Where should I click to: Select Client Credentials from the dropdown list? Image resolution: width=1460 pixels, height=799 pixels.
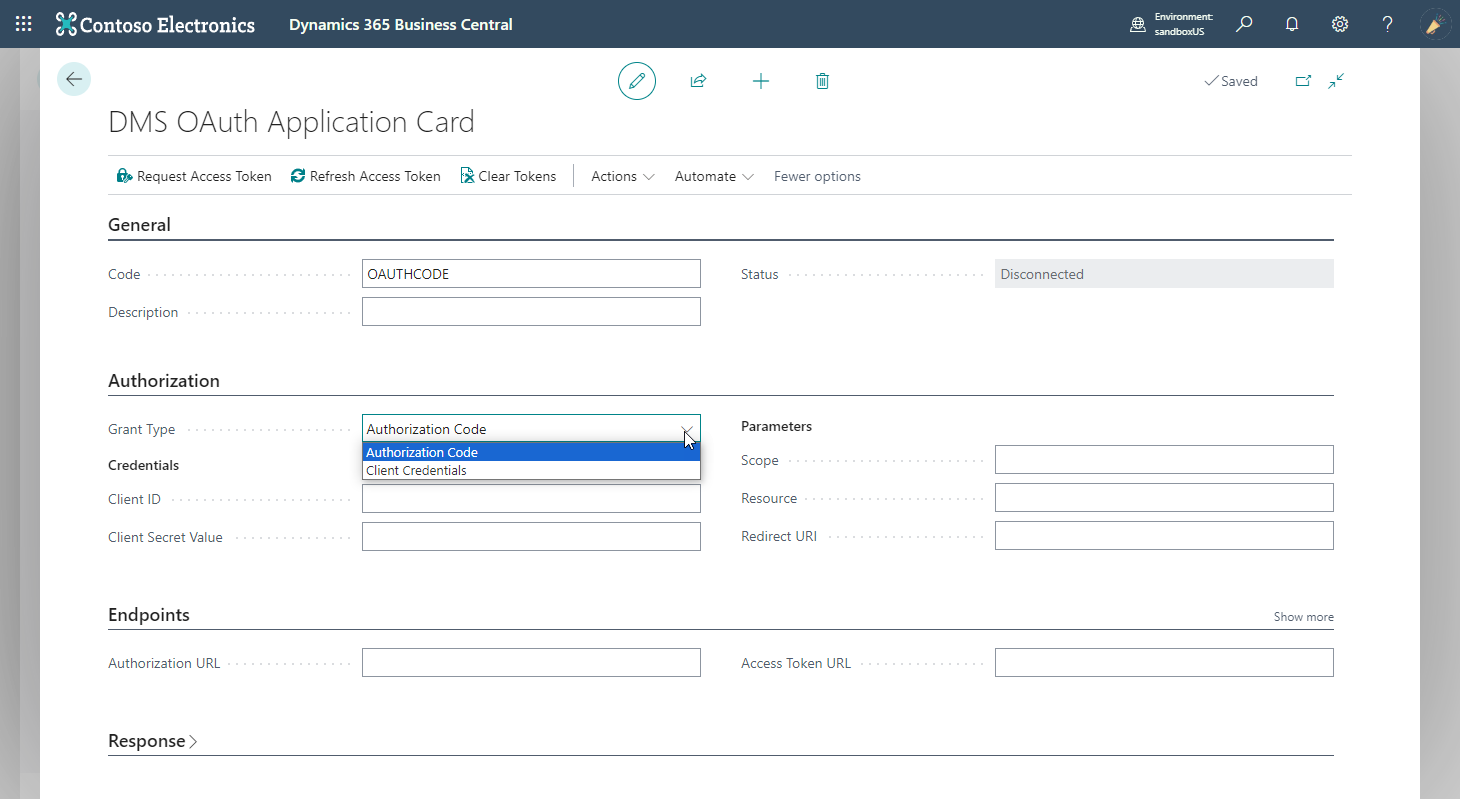tap(416, 470)
